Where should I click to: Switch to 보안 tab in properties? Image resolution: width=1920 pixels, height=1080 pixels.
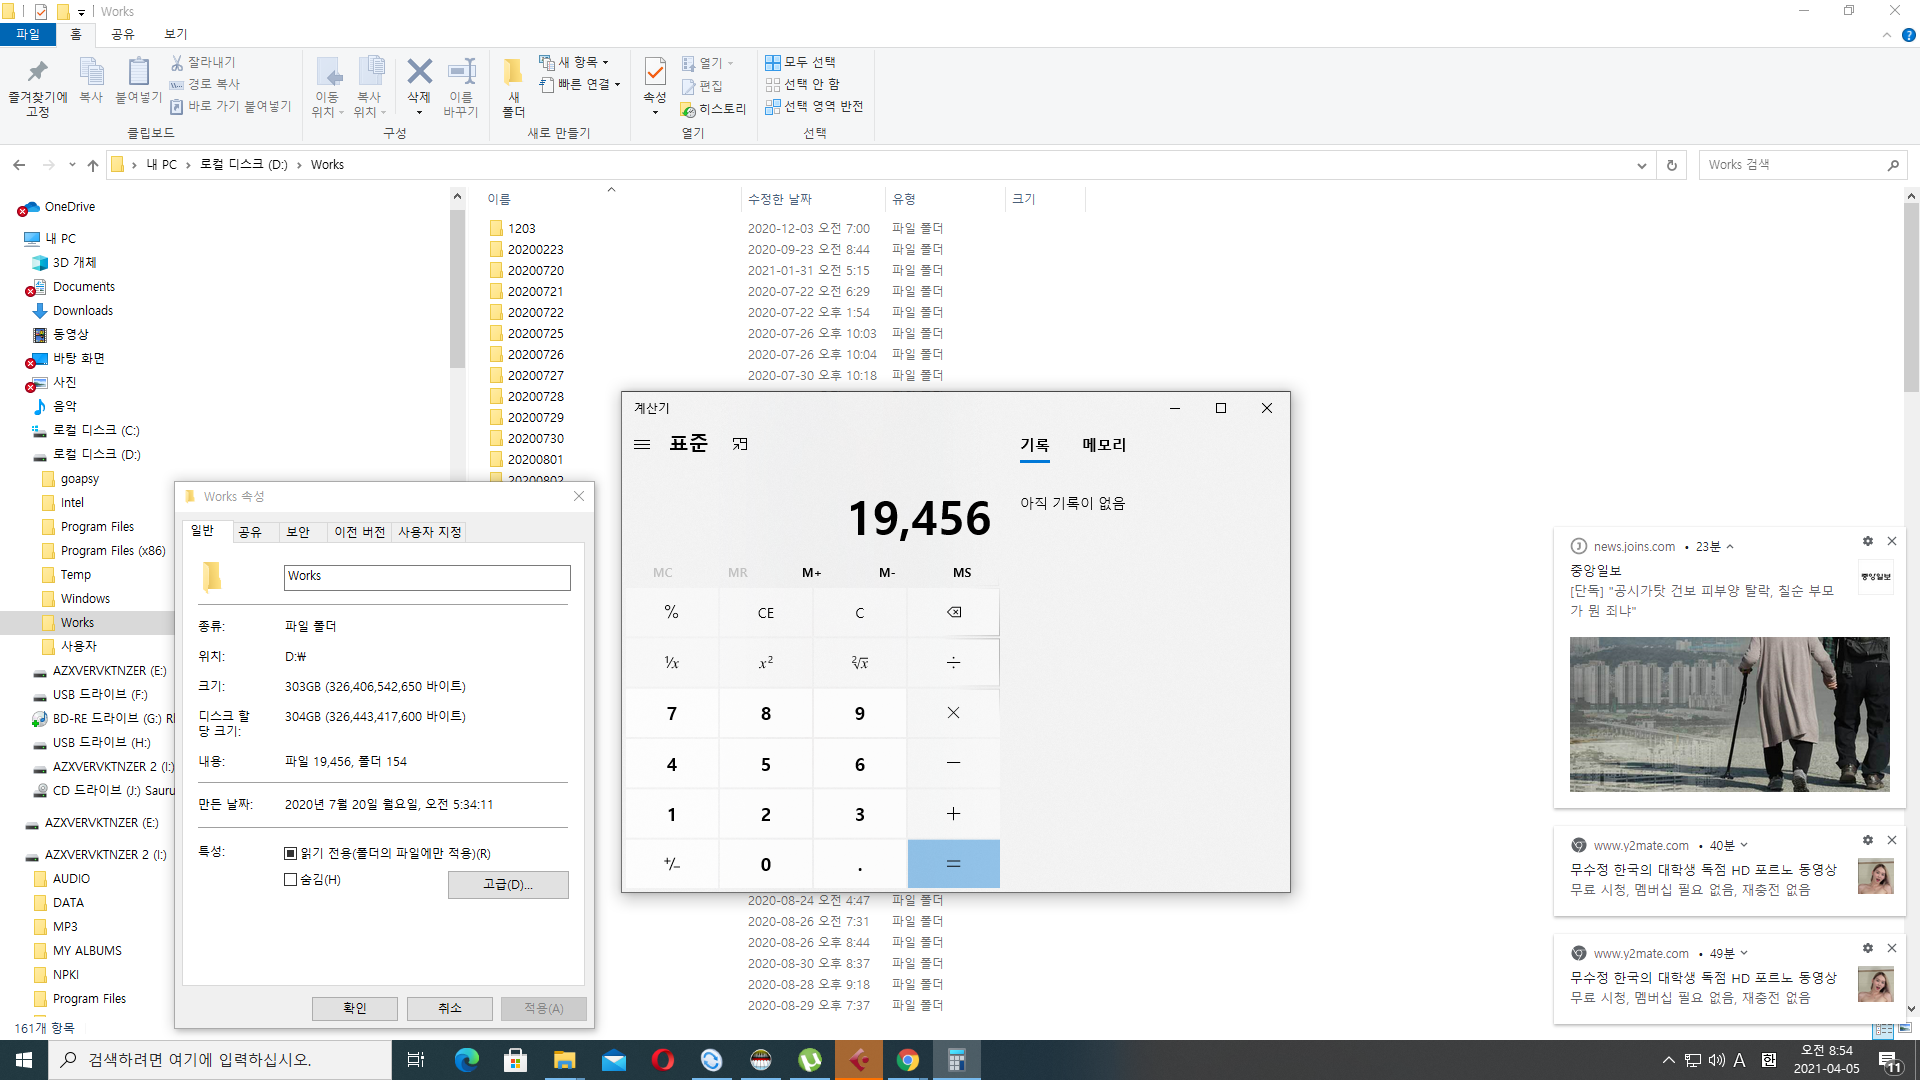tap(298, 532)
